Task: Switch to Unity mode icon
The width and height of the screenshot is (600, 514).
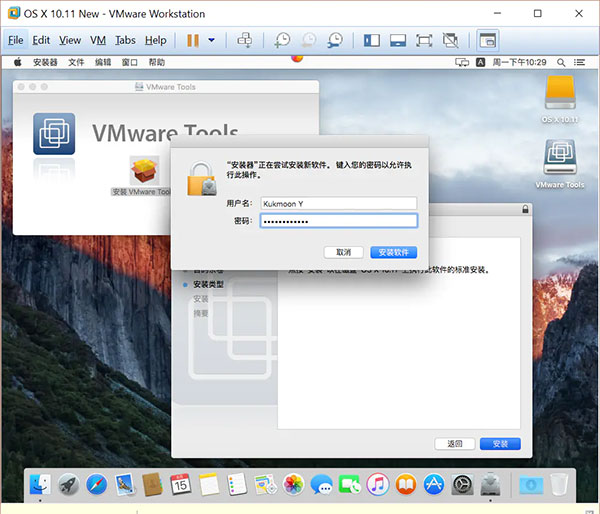Action: (x=450, y=40)
